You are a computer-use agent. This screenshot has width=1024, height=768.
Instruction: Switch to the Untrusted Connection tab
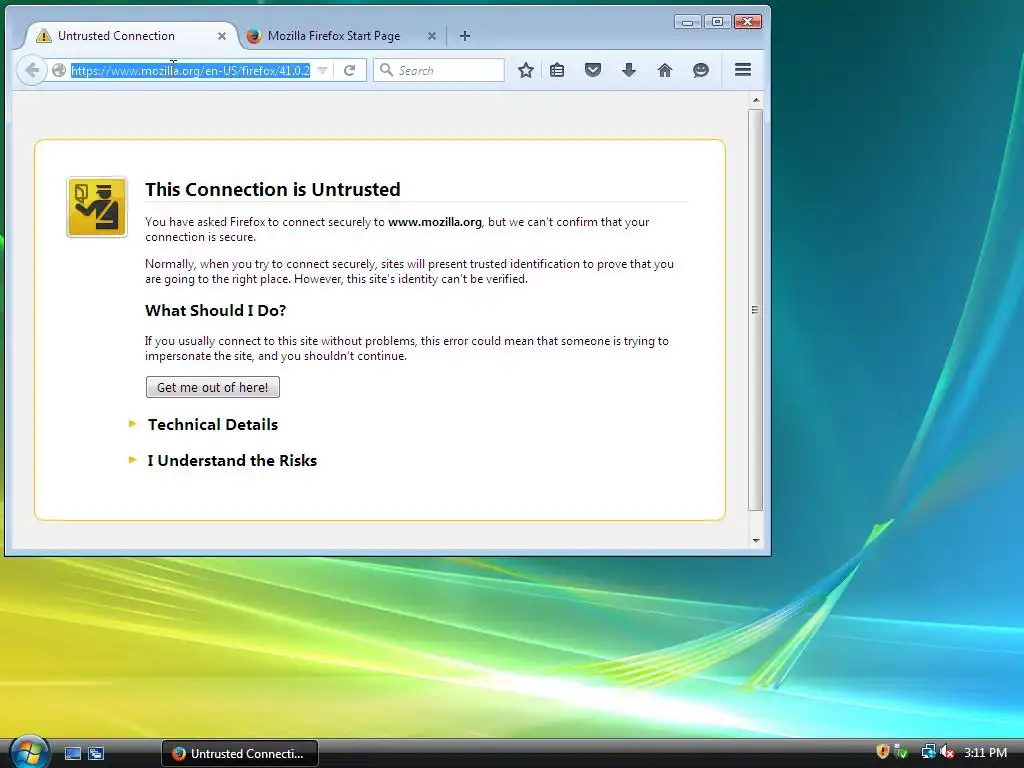coord(131,36)
